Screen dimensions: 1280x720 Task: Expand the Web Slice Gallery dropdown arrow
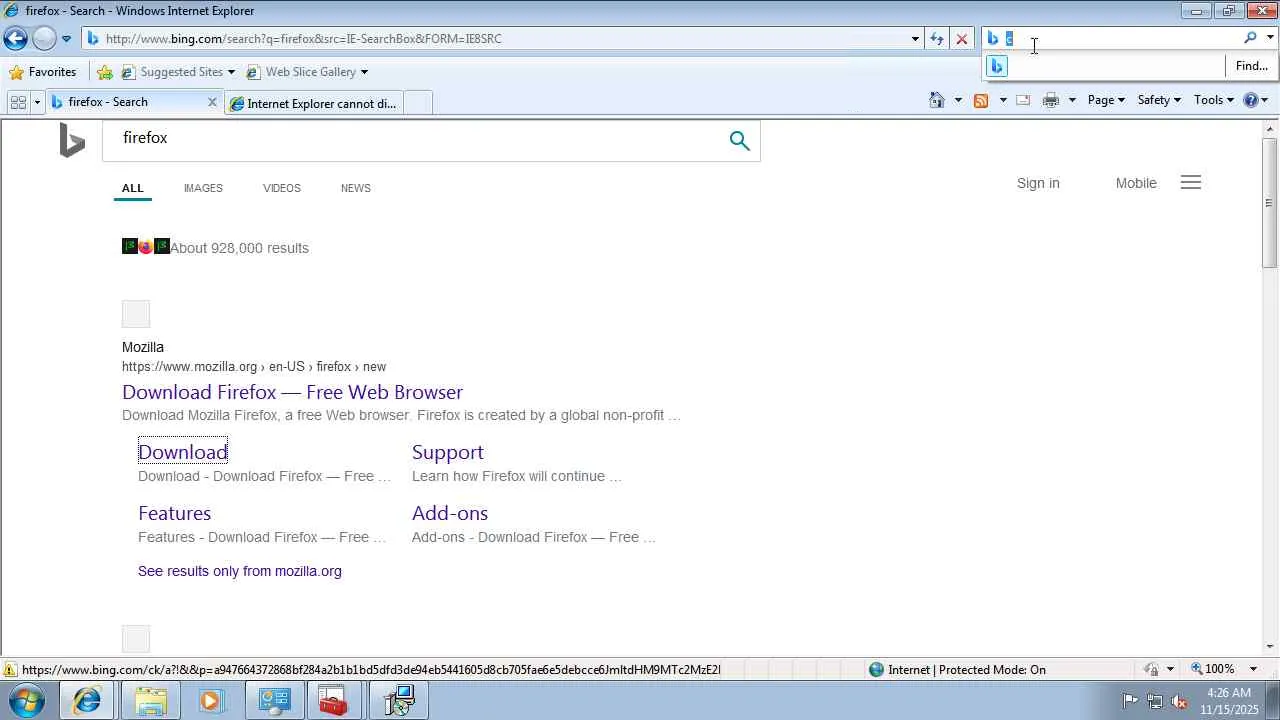tap(364, 72)
